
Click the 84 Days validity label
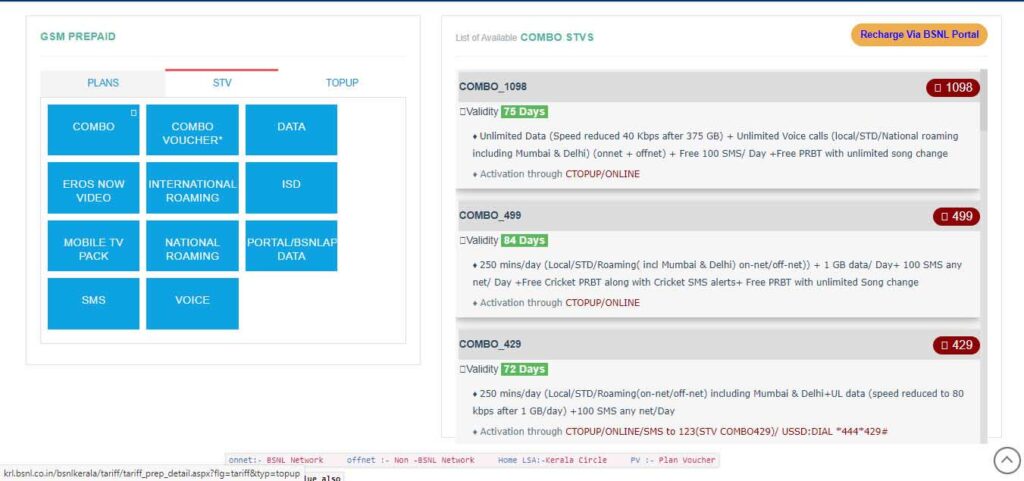524,240
